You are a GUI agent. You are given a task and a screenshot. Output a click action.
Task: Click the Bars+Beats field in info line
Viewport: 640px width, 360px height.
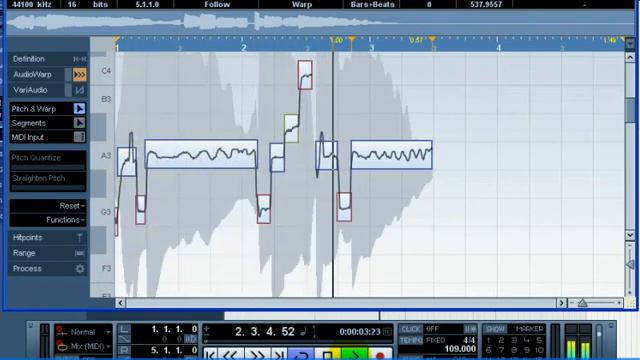372,4
